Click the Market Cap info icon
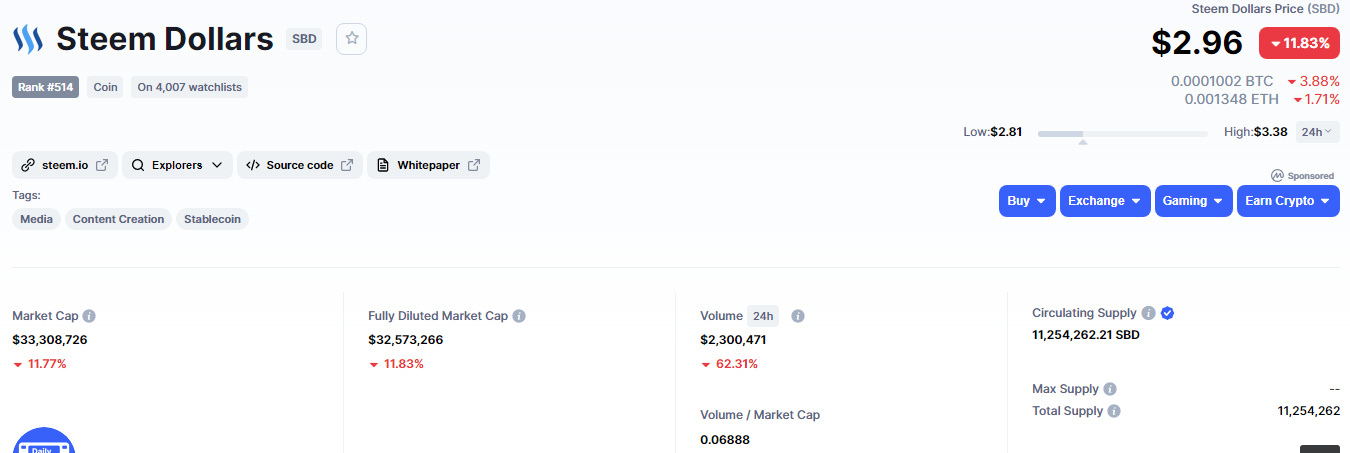 (89, 316)
